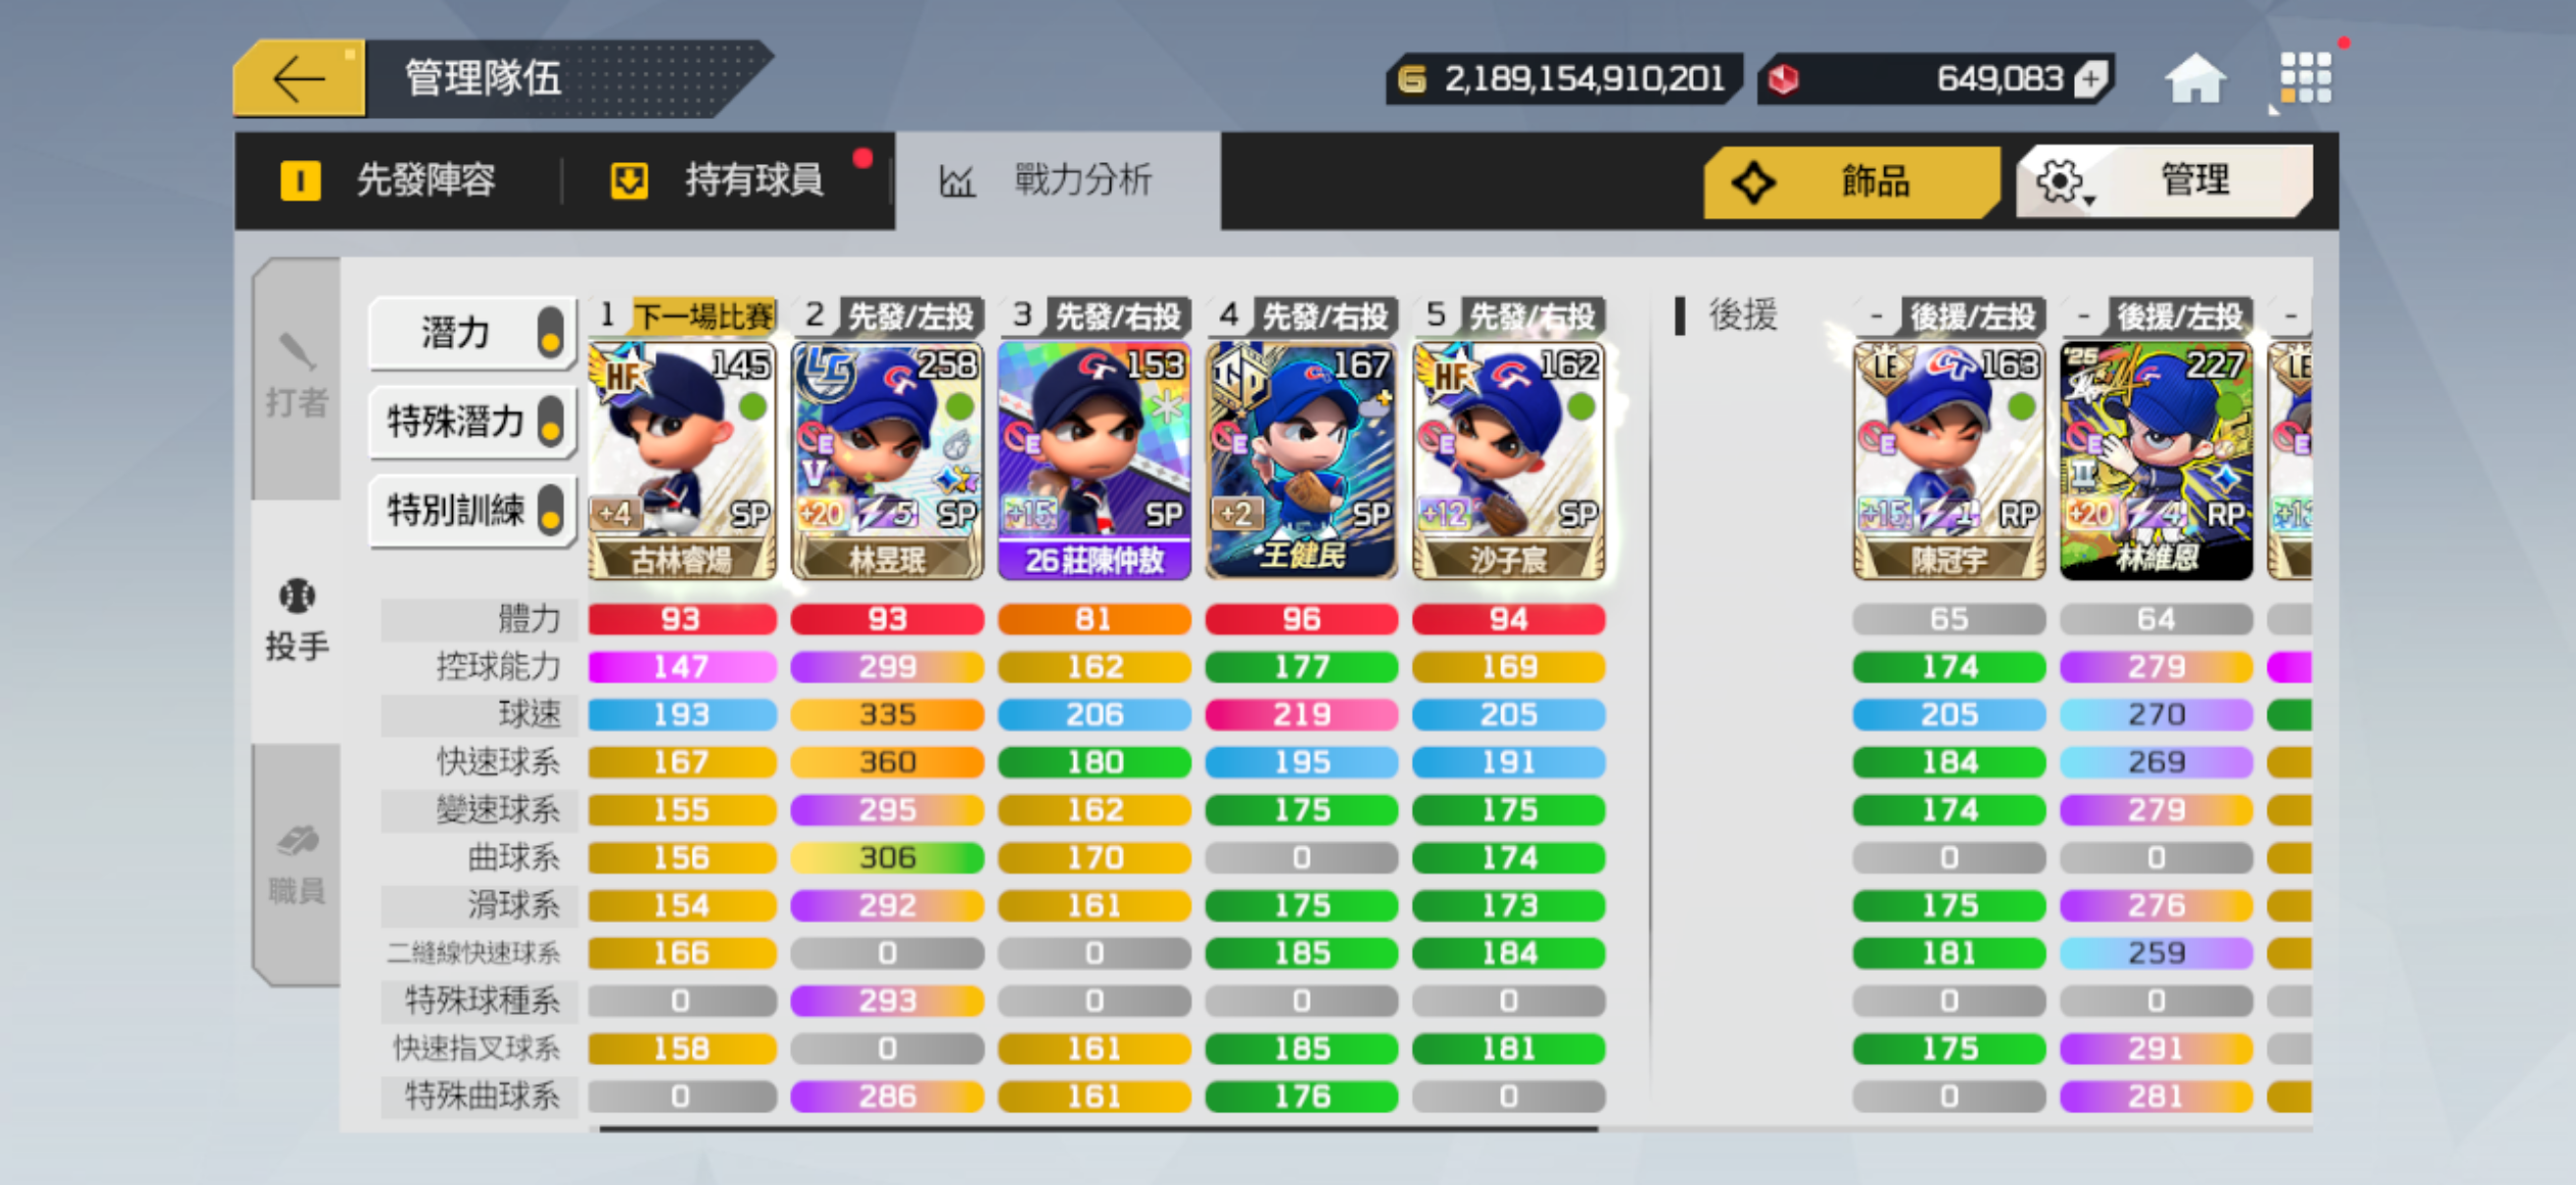Tap the plus icon beside 649,083 gems
Image resolution: width=2576 pixels, height=1185 pixels.
pos(2091,79)
